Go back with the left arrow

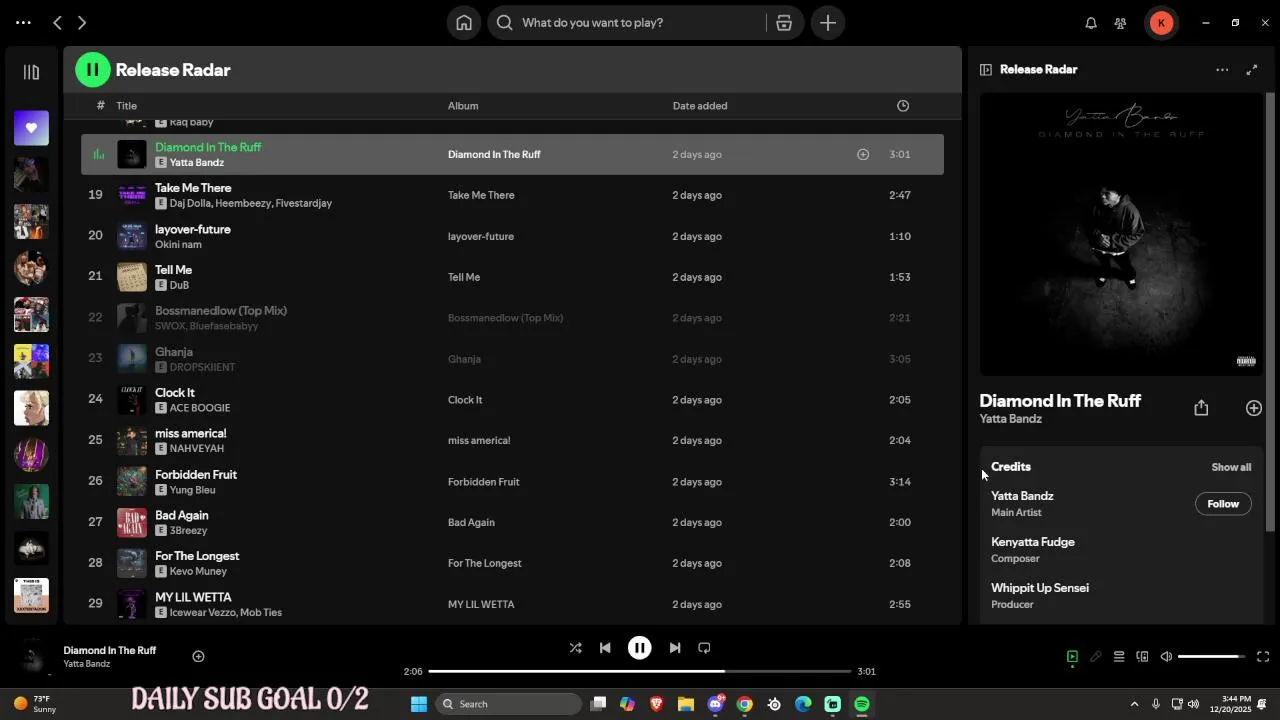pyautogui.click(x=58, y=22)
